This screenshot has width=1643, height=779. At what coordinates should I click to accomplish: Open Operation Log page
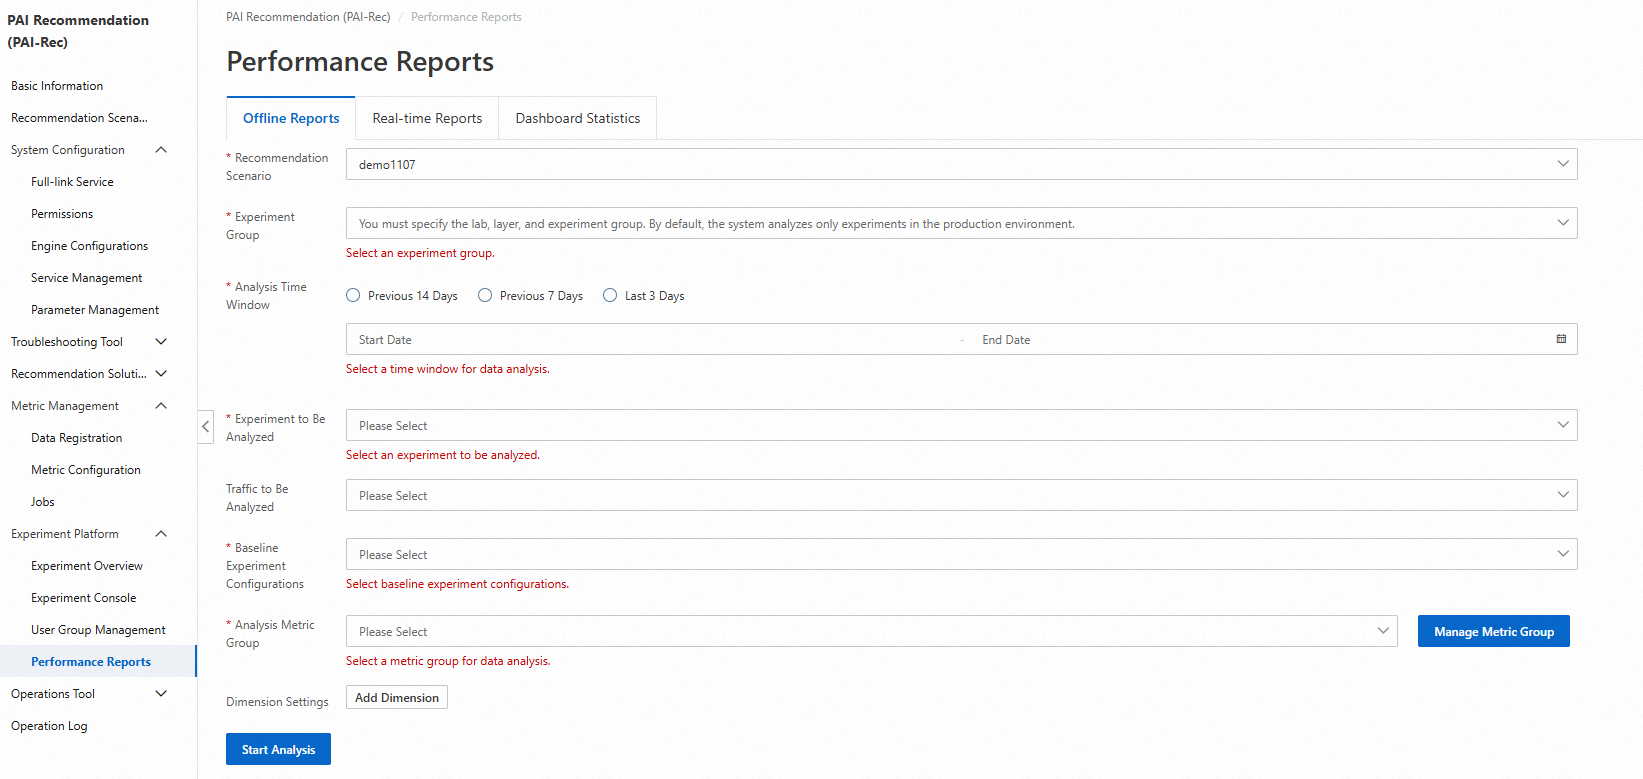coord(49,726)
